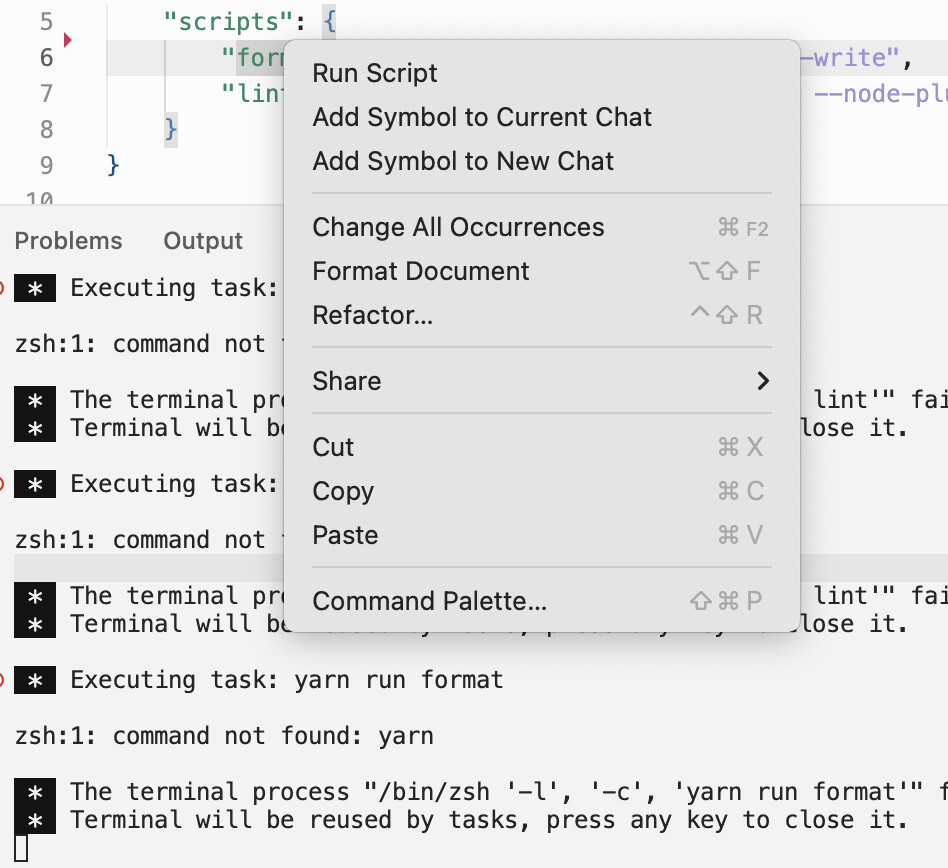Select Paste from the context menu
This screenshot has height=868, width=948.
click(x=345, y=535)
